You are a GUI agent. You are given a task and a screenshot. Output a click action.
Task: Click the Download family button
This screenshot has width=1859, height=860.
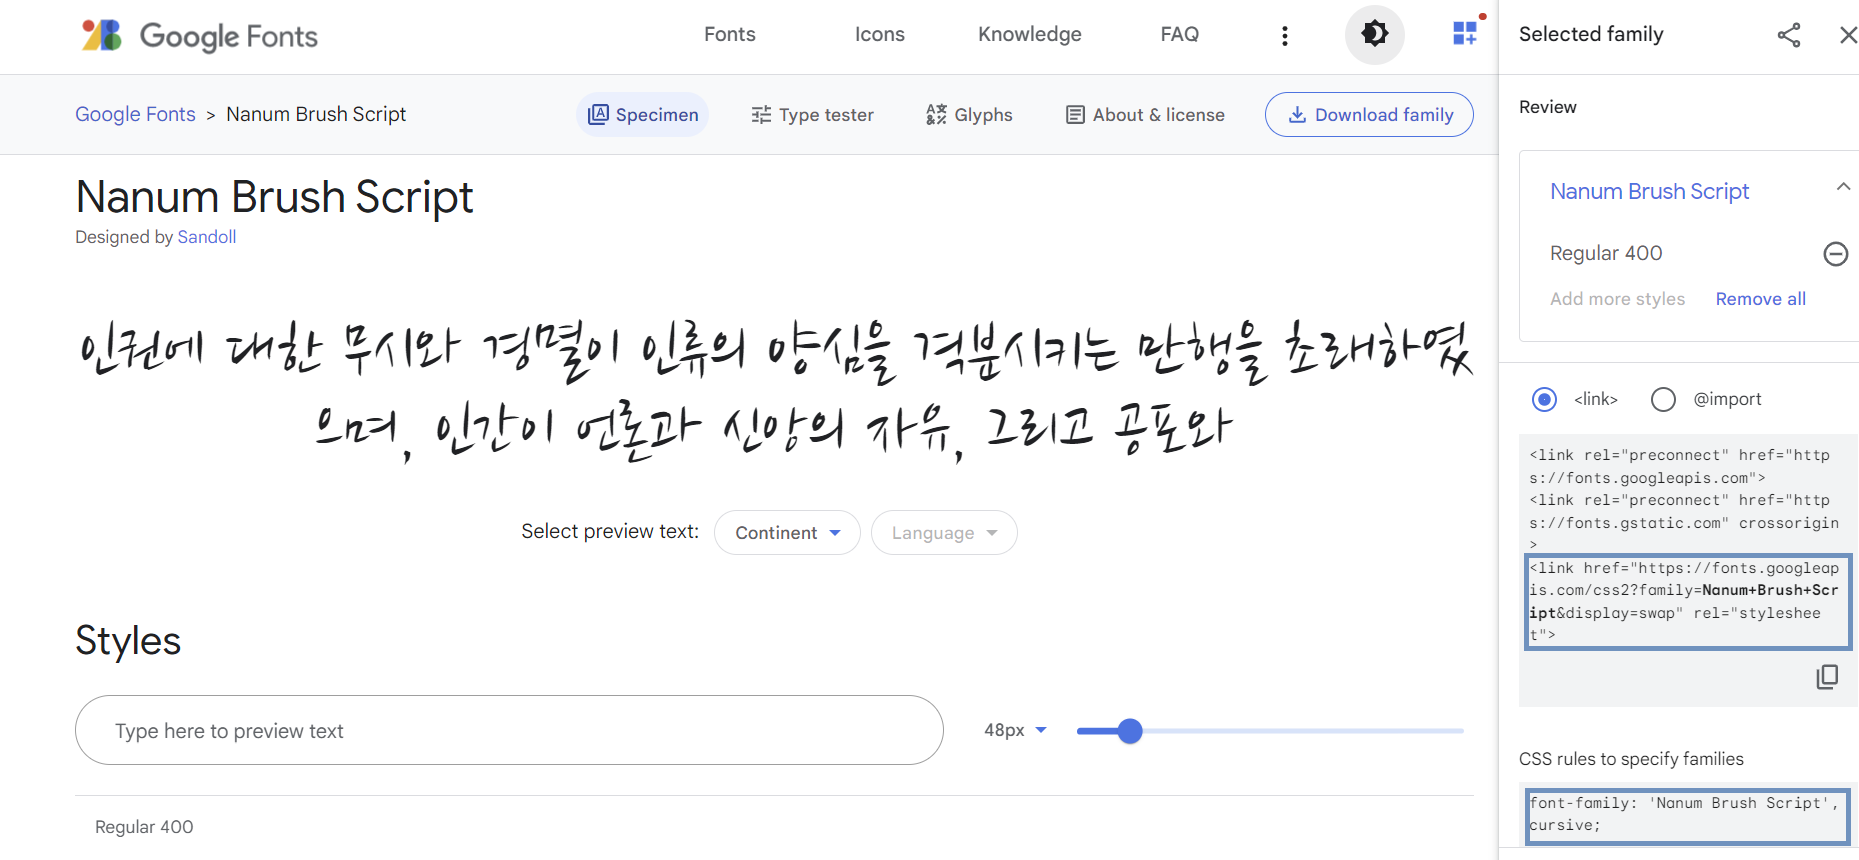(1369, 115)
